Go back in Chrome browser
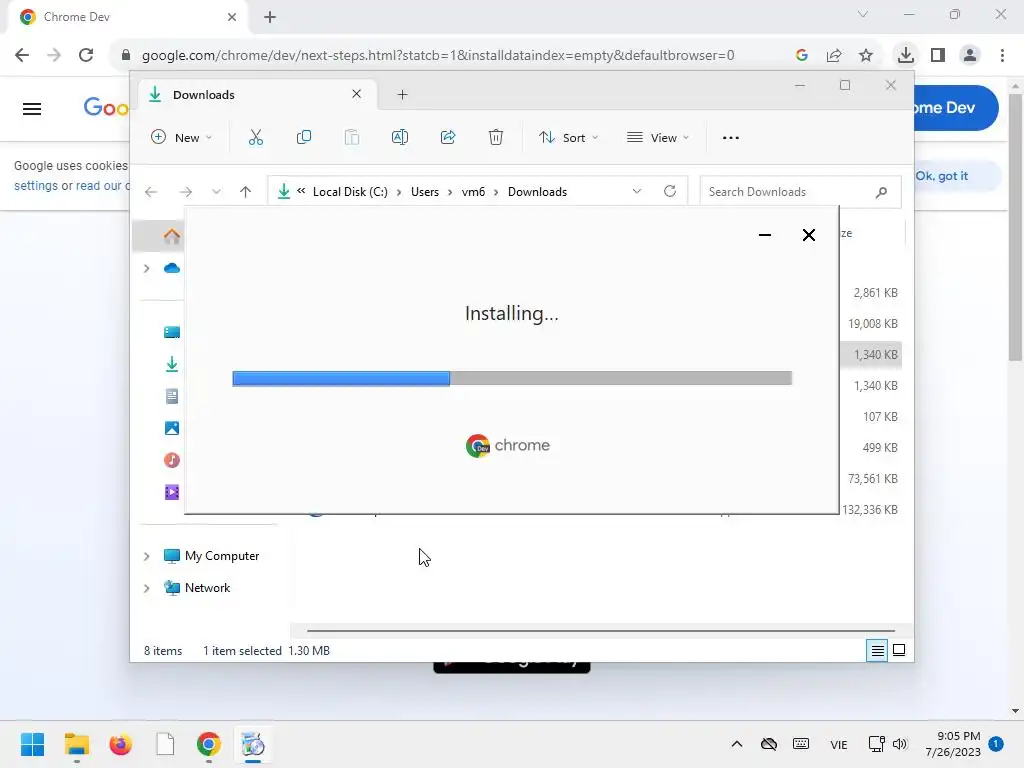Image resolution: width=1024 pixels, height=768 pixels. pyautogui.click(x=22, y=55)
